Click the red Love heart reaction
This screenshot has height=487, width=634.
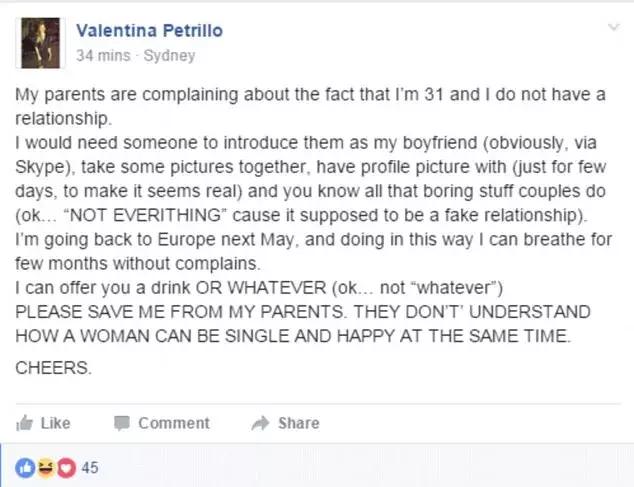64,467
